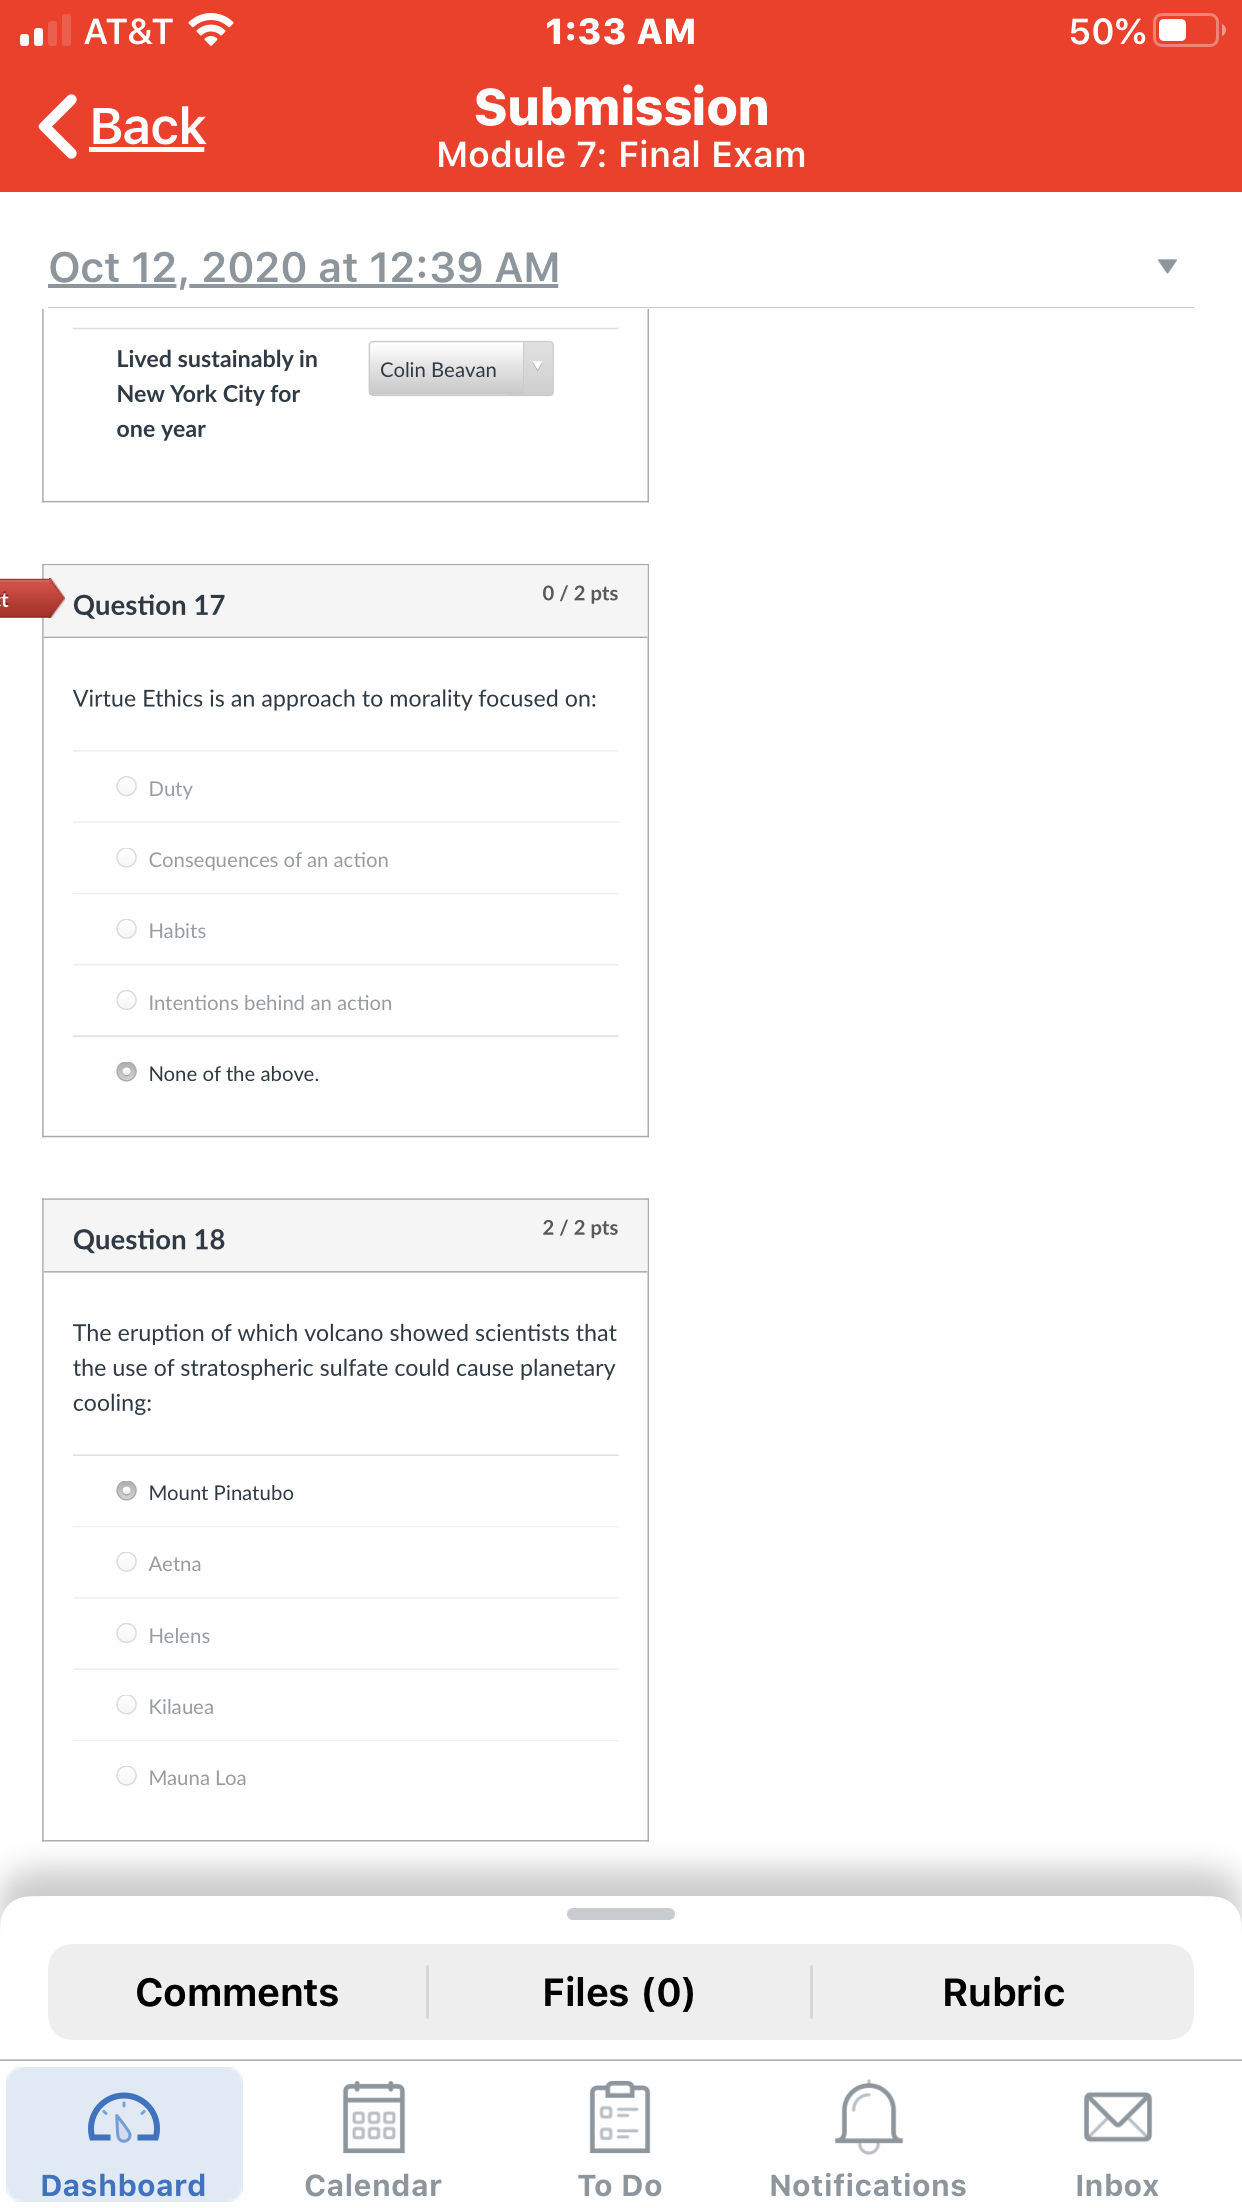This screenshot has width=1242, height=2208.
Task: Tap the Notifications bell icon
Action: tap(869, 2117)
